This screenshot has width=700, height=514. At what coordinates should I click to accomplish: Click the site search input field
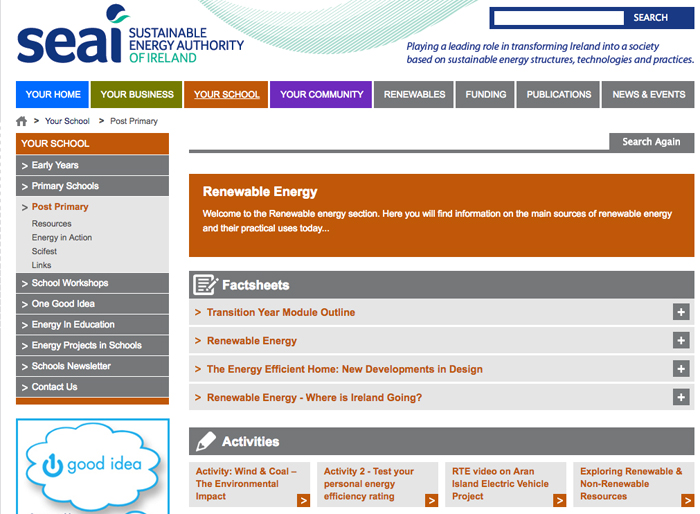(x=558, y=18)
